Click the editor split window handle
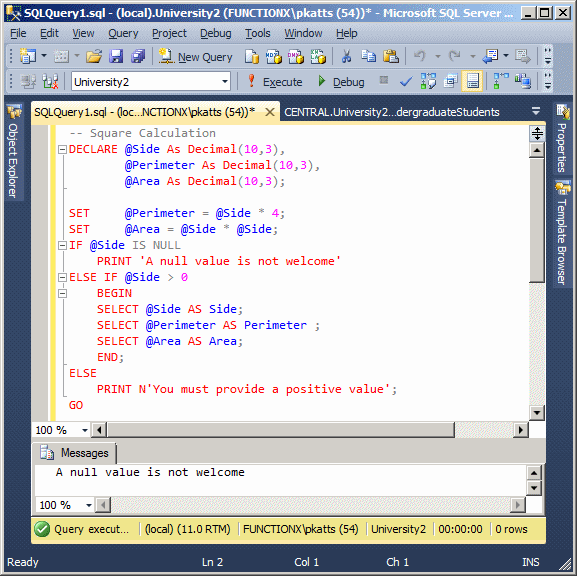Viewport: 577px width, 576px height. tap(537, 134)
